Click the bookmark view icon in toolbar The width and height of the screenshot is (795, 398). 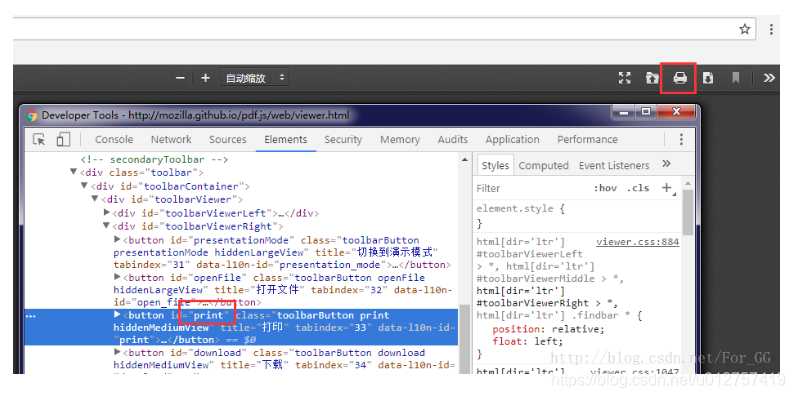[x=735, y=78]
